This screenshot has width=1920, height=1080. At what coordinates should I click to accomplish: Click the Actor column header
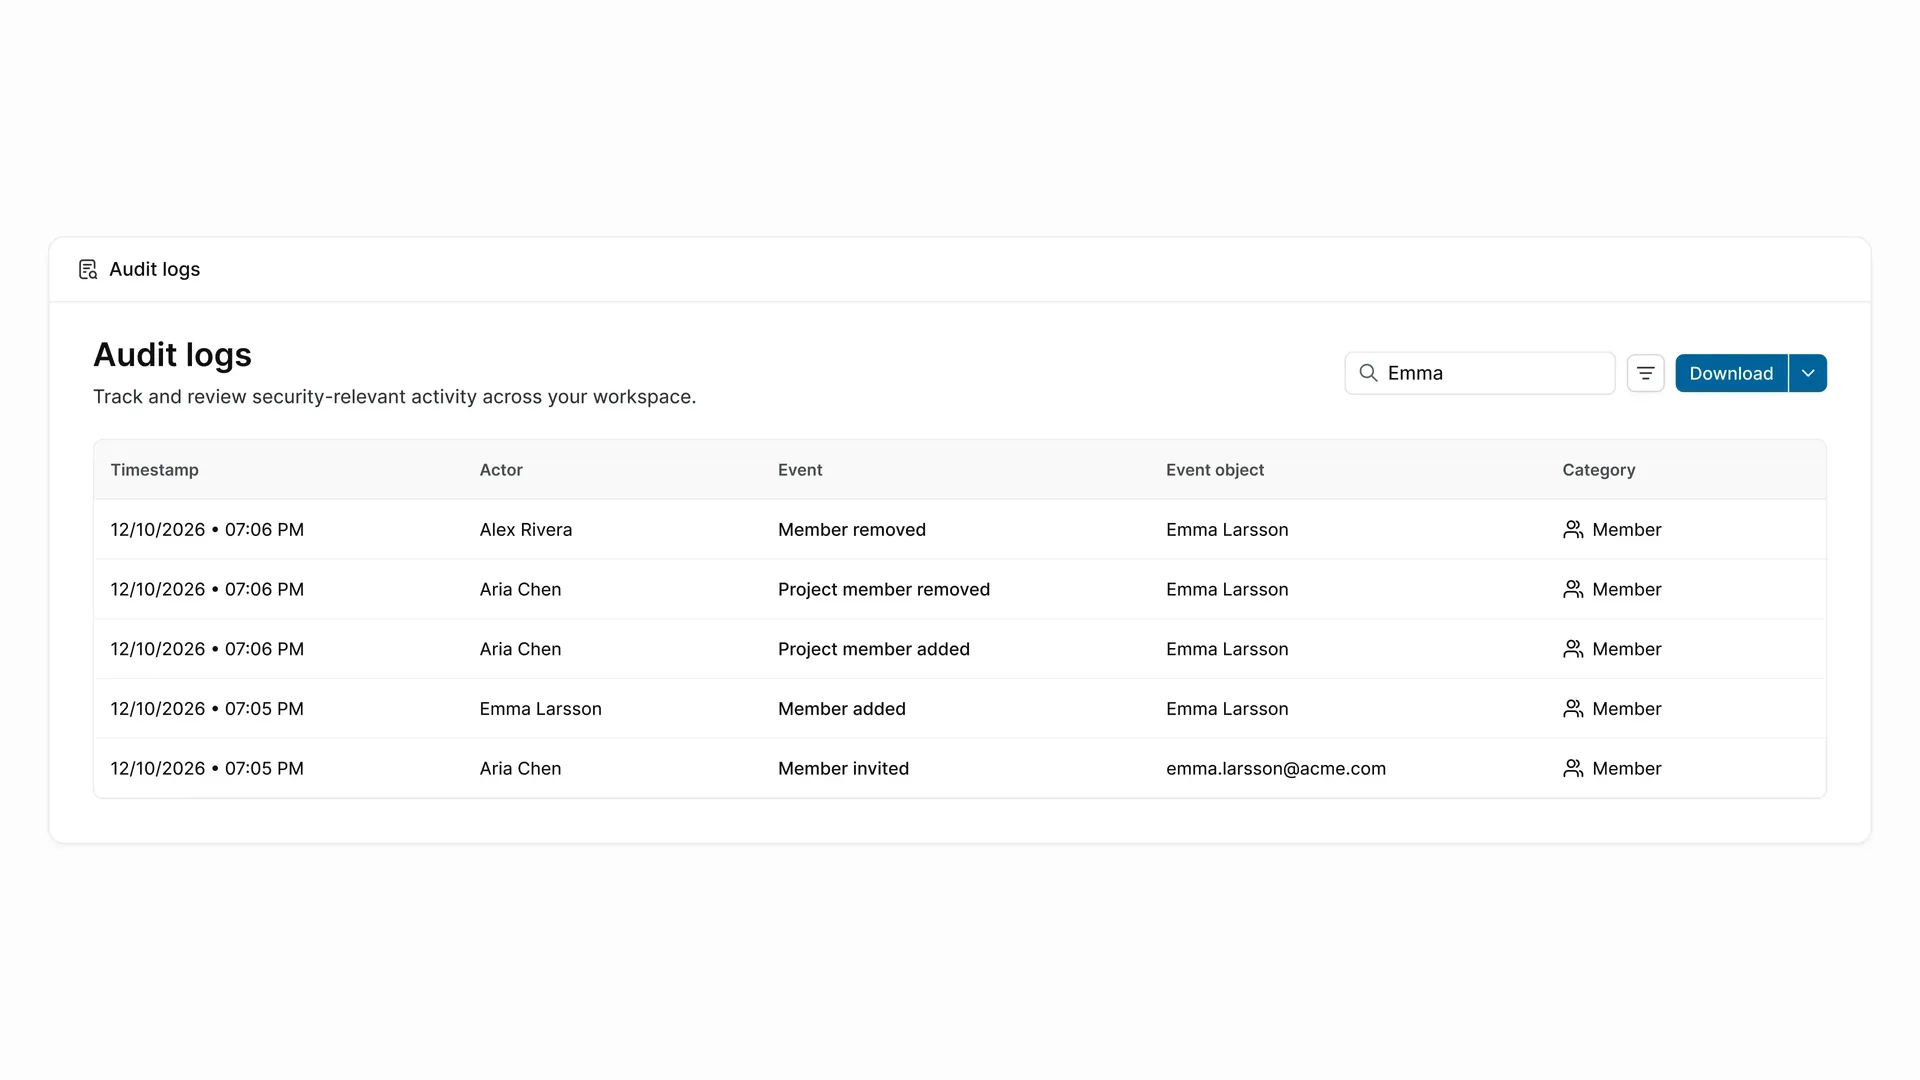coord(501,470)
